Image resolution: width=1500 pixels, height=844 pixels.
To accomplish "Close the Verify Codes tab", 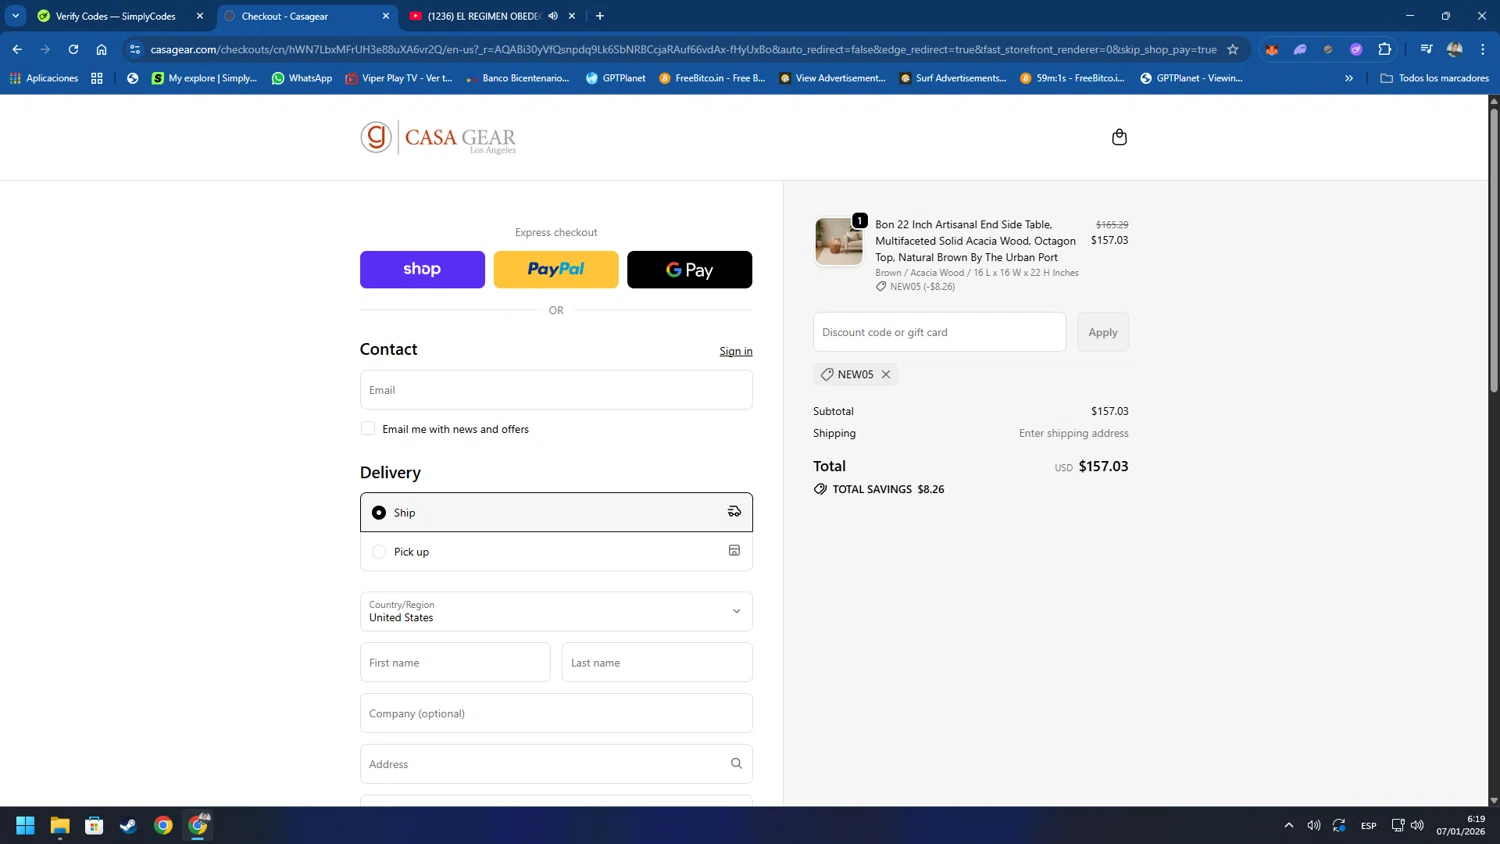I will 200,16.
